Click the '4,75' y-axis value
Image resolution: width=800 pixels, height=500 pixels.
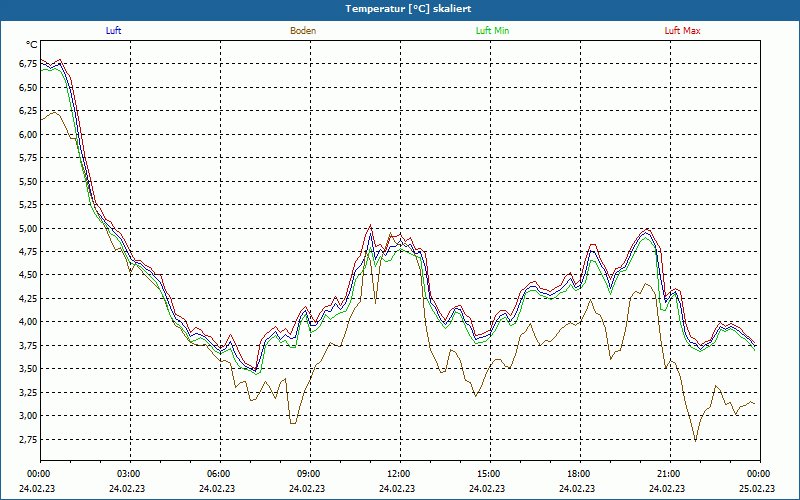click(28, 252)
